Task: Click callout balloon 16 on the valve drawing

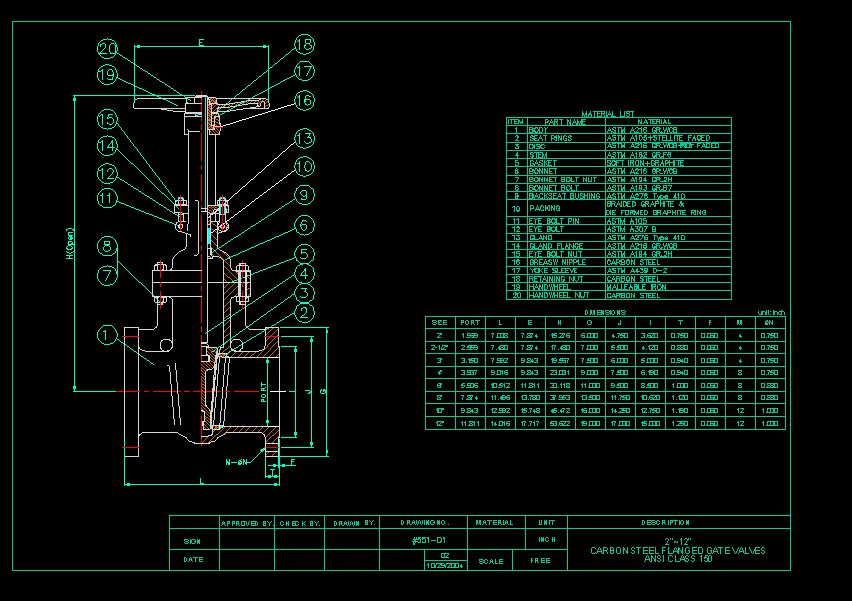Action: [x=304, y=100]
